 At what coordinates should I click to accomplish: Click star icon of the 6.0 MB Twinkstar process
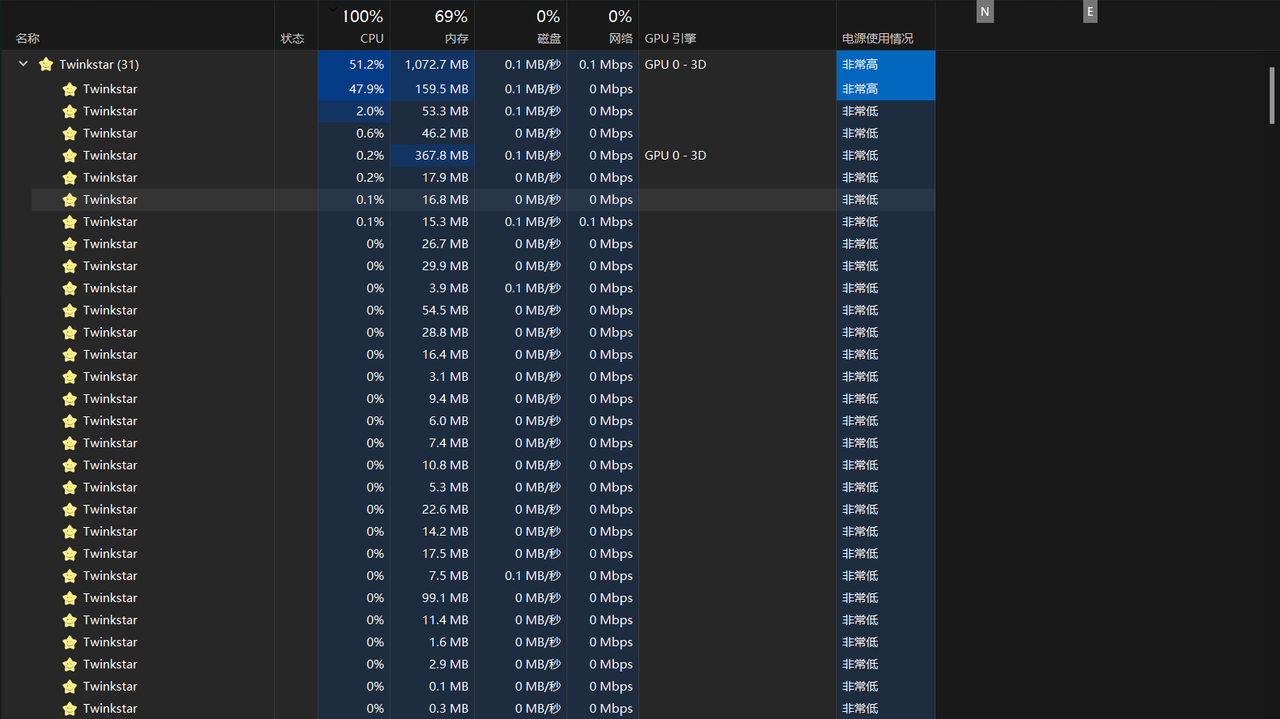point(70,421)
